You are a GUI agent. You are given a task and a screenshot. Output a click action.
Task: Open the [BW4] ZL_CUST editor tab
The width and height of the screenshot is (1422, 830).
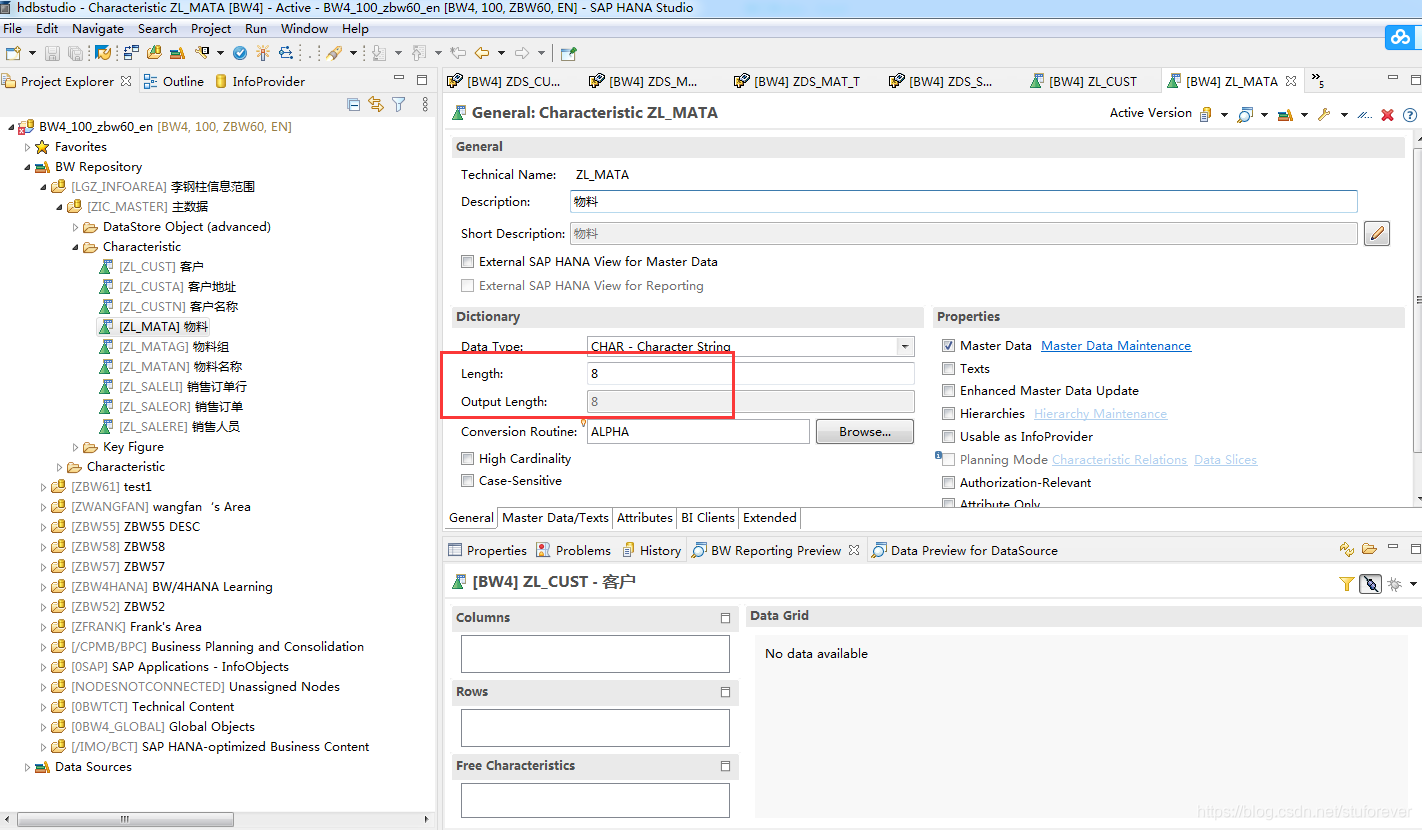[x=1084, y=81]
